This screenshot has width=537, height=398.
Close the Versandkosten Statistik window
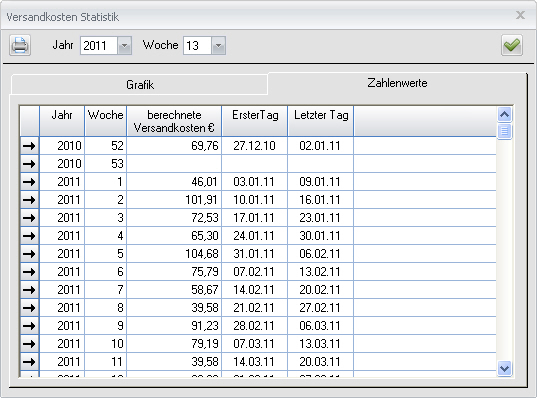click(x=521, y=15)
